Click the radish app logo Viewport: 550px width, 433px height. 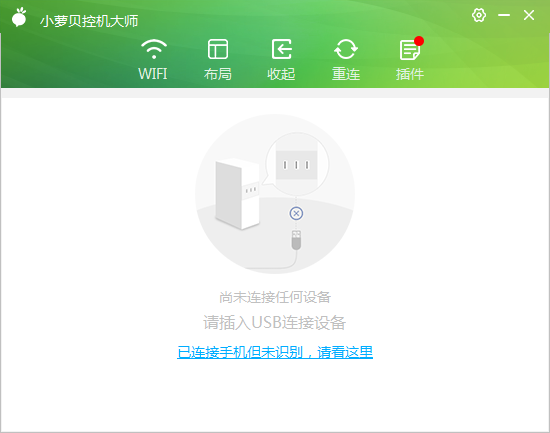(19, 17)
